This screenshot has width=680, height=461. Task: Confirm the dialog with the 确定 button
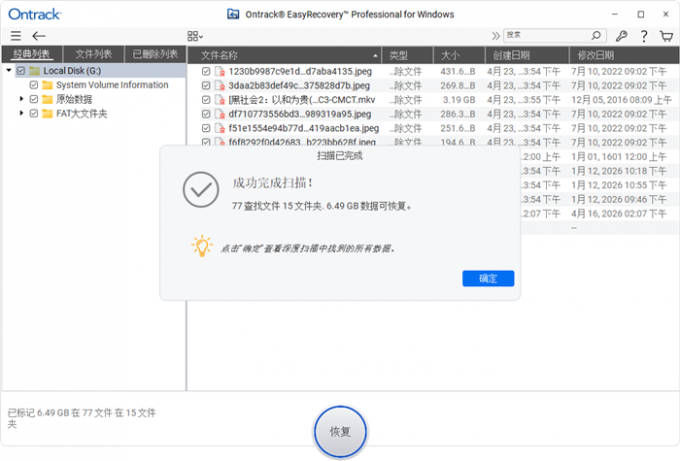pyautogui.click(x=488, y=278)
